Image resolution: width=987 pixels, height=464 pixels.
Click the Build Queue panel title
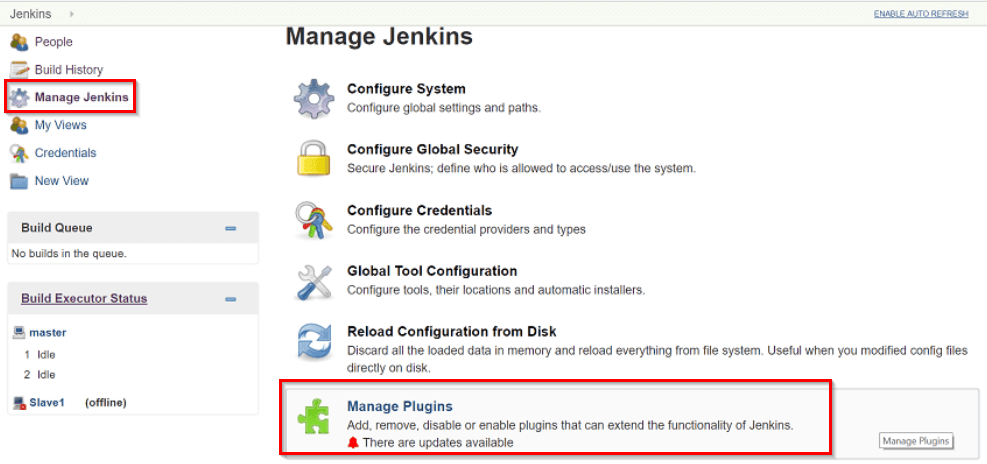tap(57, 228)
